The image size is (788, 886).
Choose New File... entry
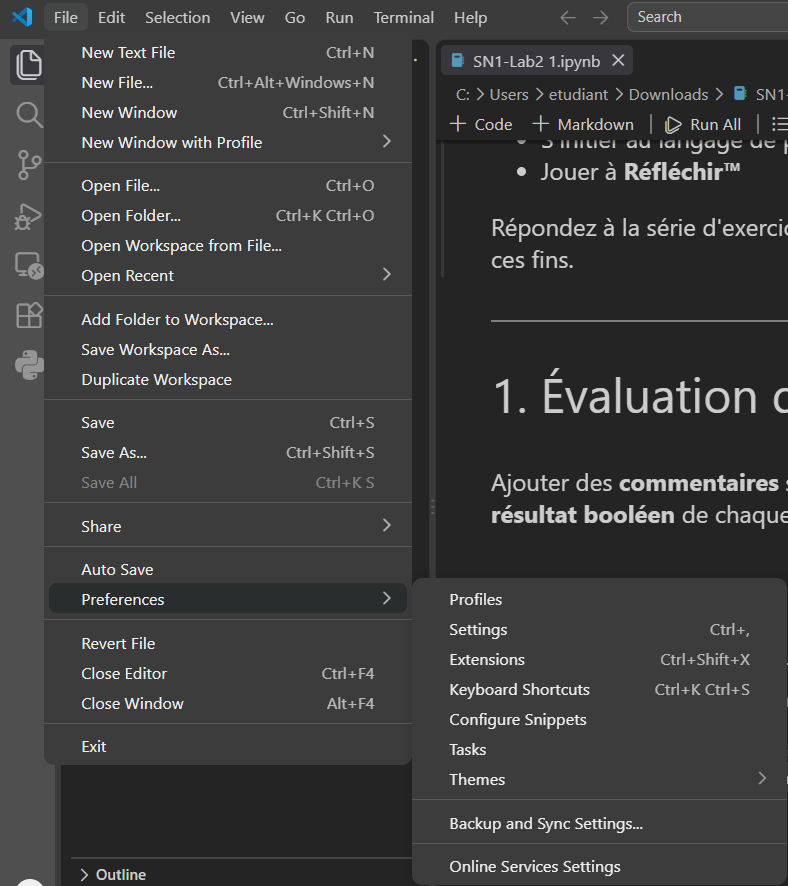click(228, 82)
